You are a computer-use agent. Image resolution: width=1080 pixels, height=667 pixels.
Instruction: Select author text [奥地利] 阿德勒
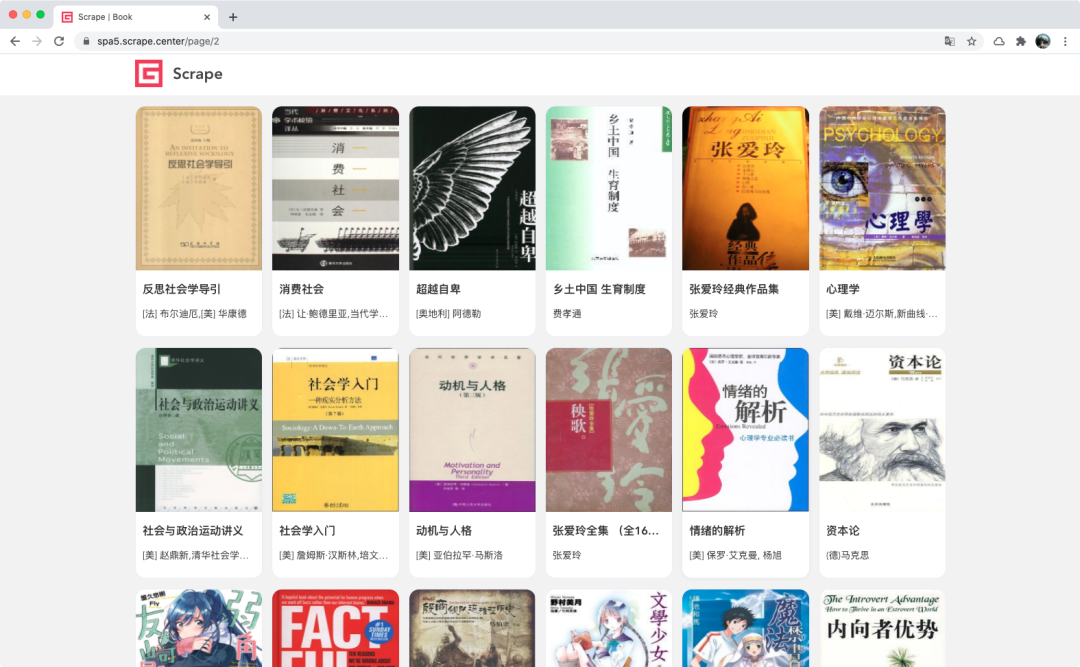coord(448,314)
